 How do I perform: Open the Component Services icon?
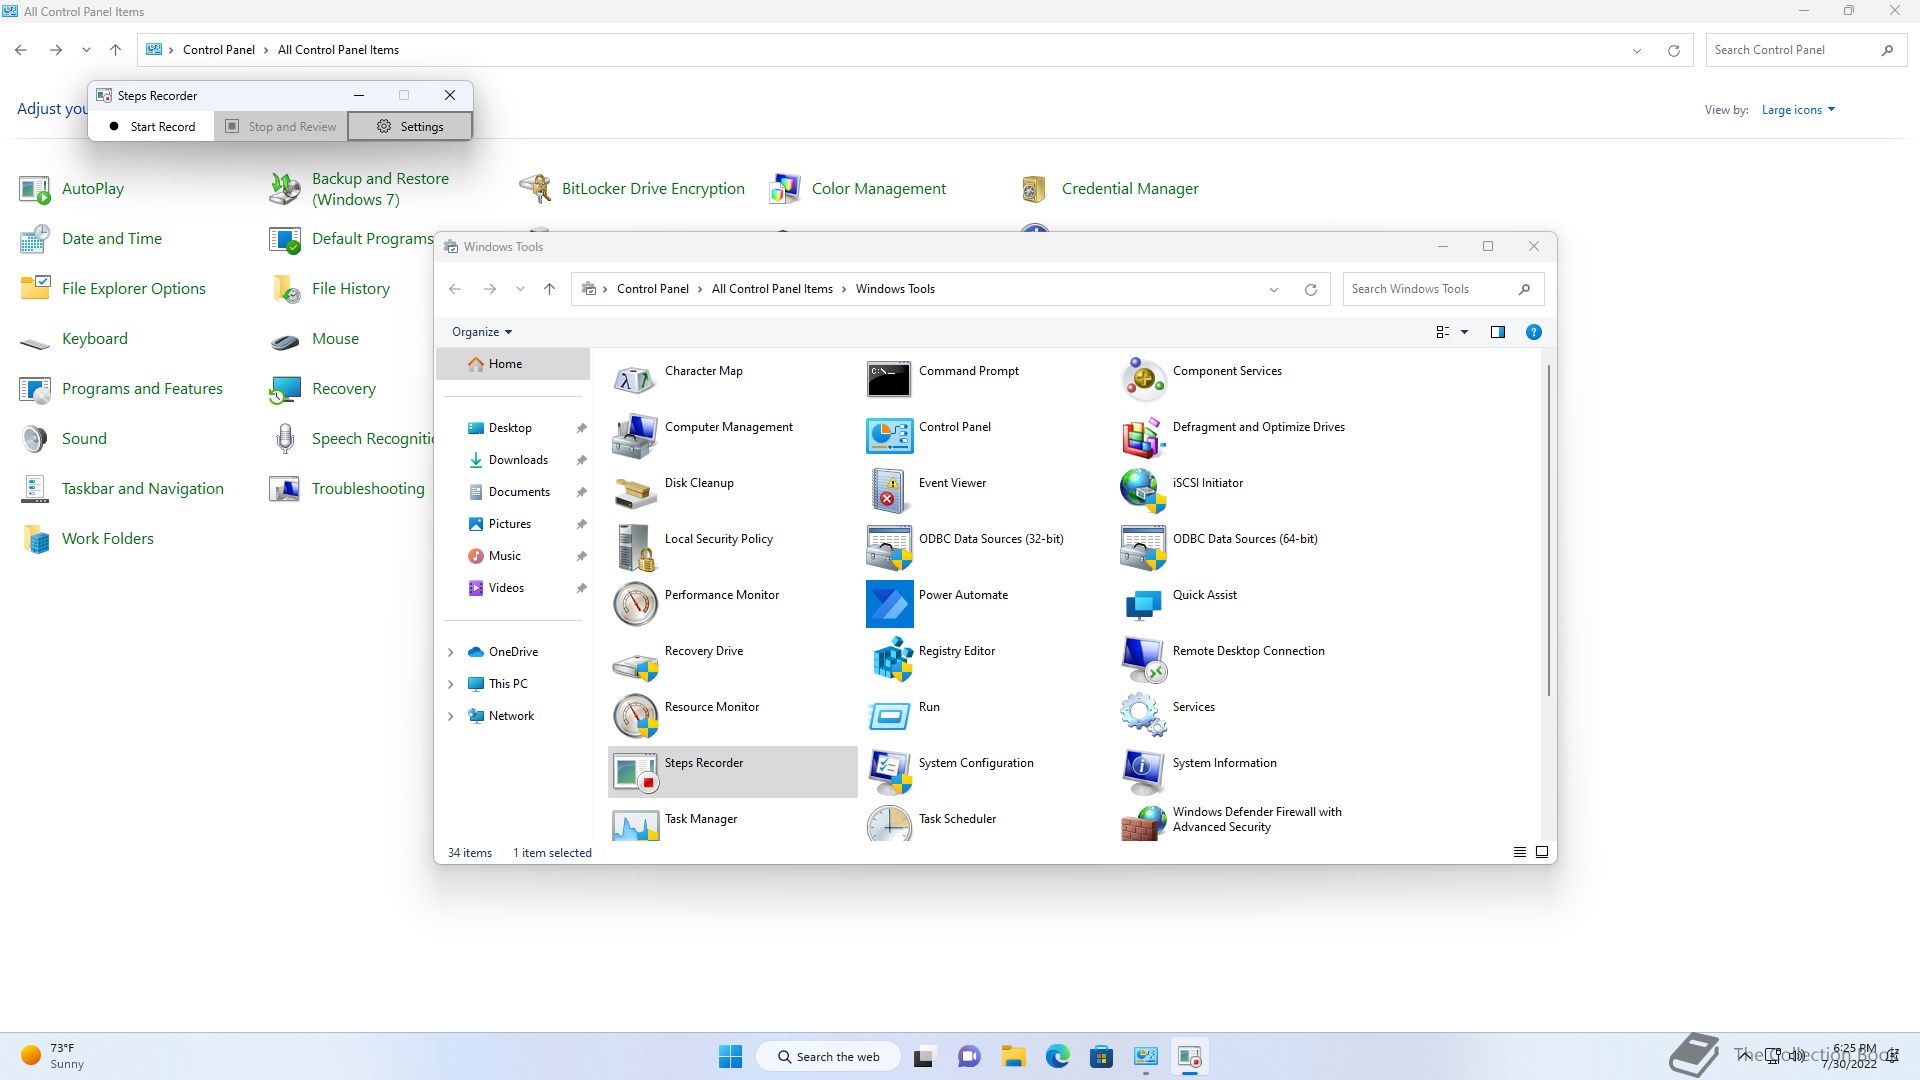(1143, 380)
